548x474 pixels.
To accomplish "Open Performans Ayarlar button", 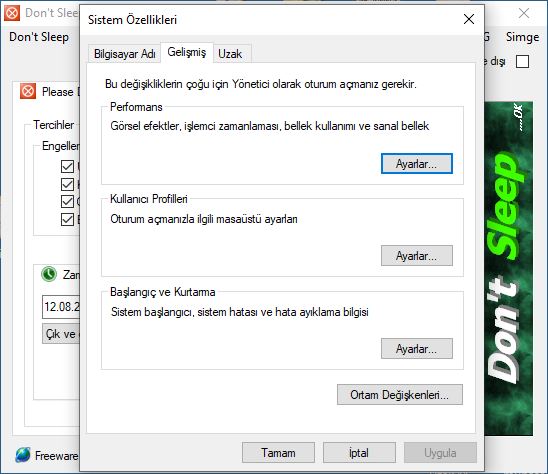I will 417,164.
